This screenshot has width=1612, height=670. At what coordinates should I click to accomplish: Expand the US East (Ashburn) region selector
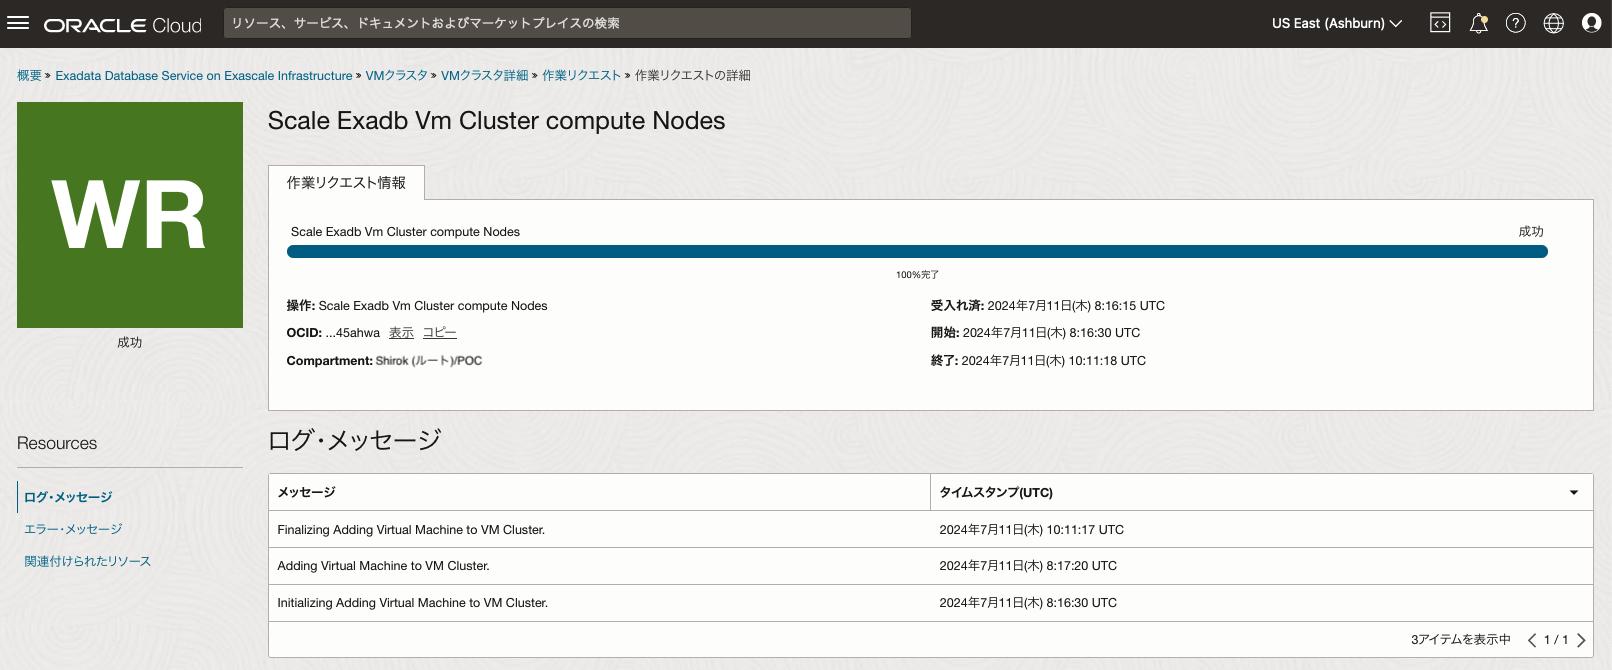pos(1337,23)
